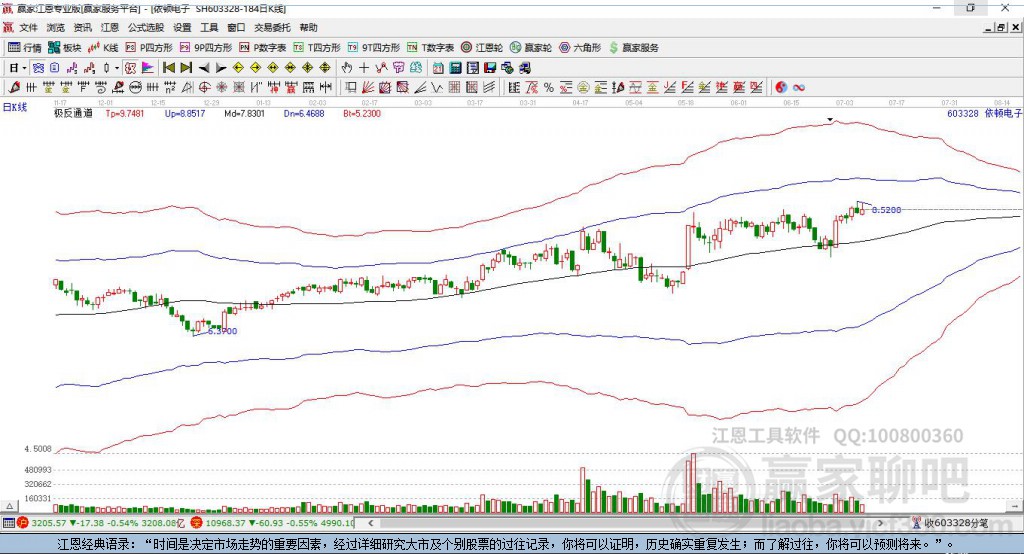This screenshot has height=554, width=1024.
Task: Select the Gann fan lines tool
Action: point(368,87)
